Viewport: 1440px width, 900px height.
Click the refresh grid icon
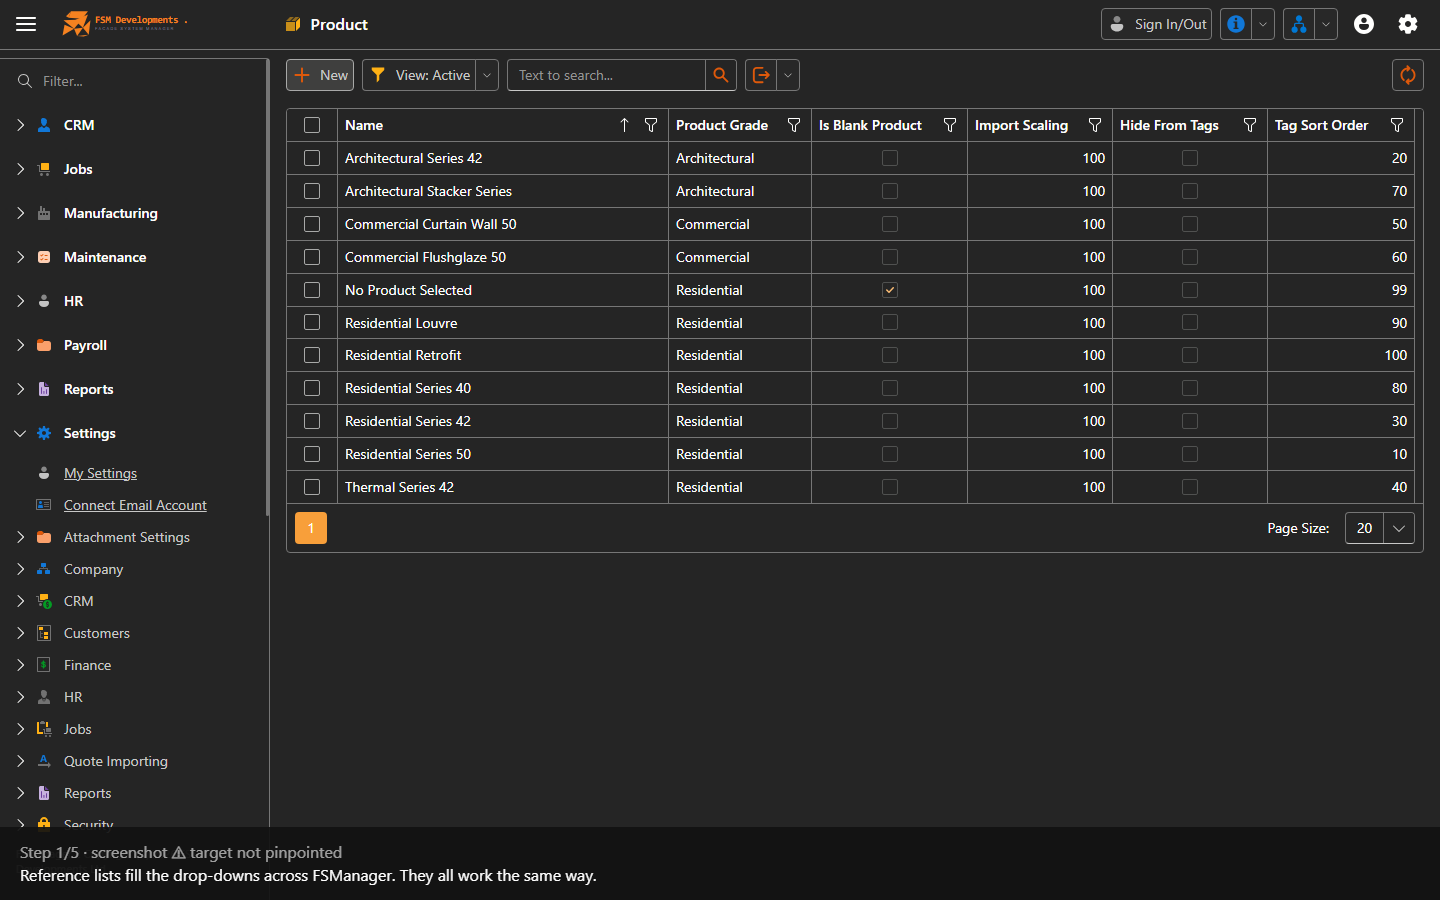pos(1408,75)
